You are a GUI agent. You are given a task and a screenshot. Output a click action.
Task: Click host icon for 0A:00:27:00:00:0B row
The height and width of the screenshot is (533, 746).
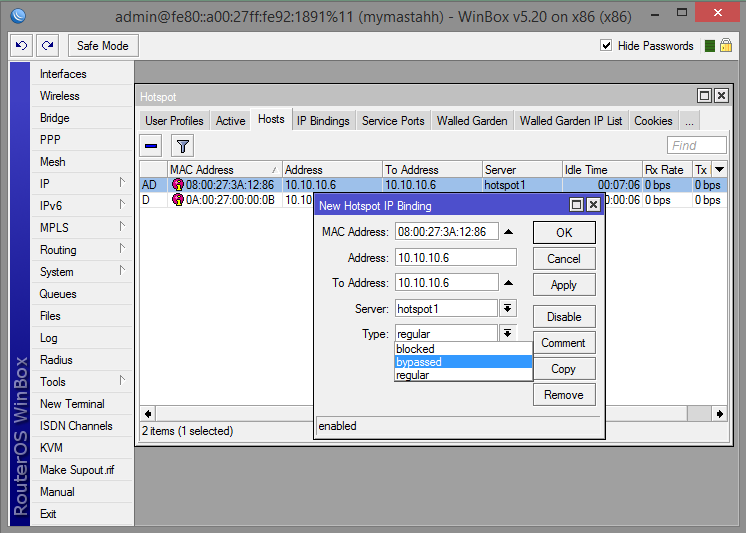click(x=178, y=199)
